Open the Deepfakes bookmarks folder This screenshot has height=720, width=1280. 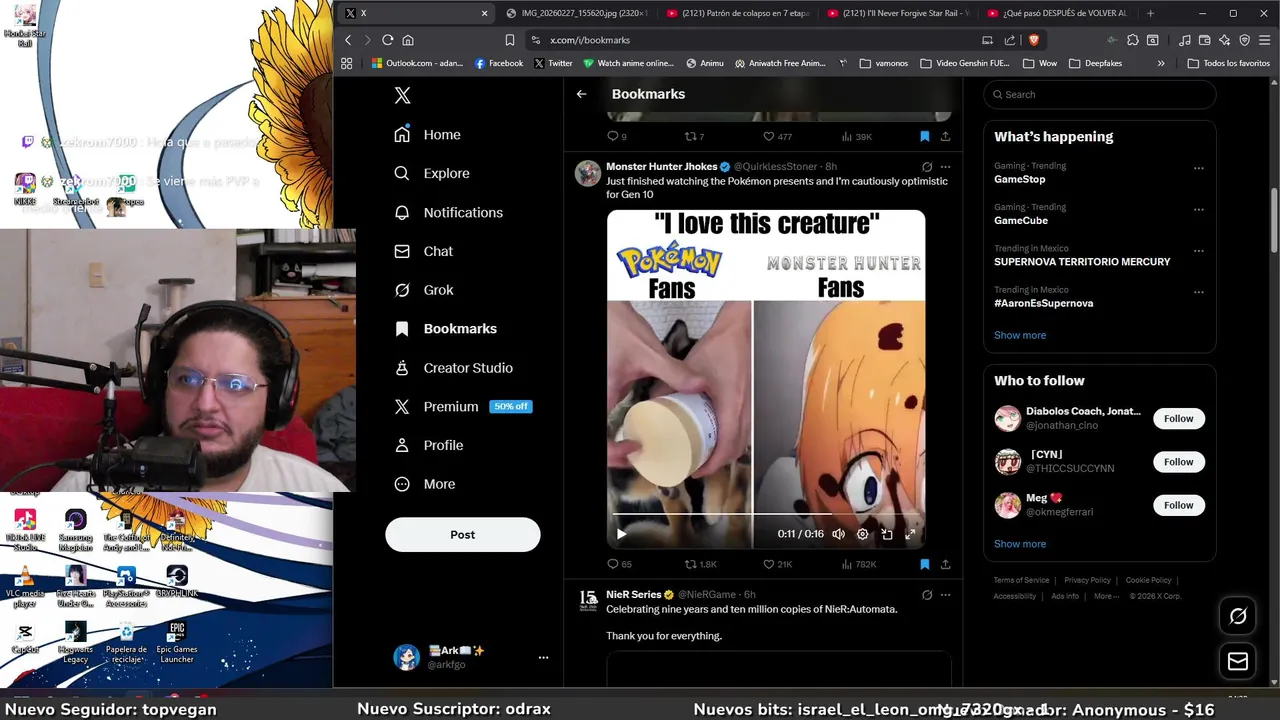pos(1095,63)
